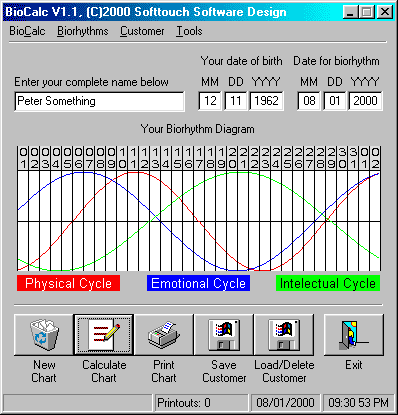Click the green Intelectual Cycle legend

(328, 283)
